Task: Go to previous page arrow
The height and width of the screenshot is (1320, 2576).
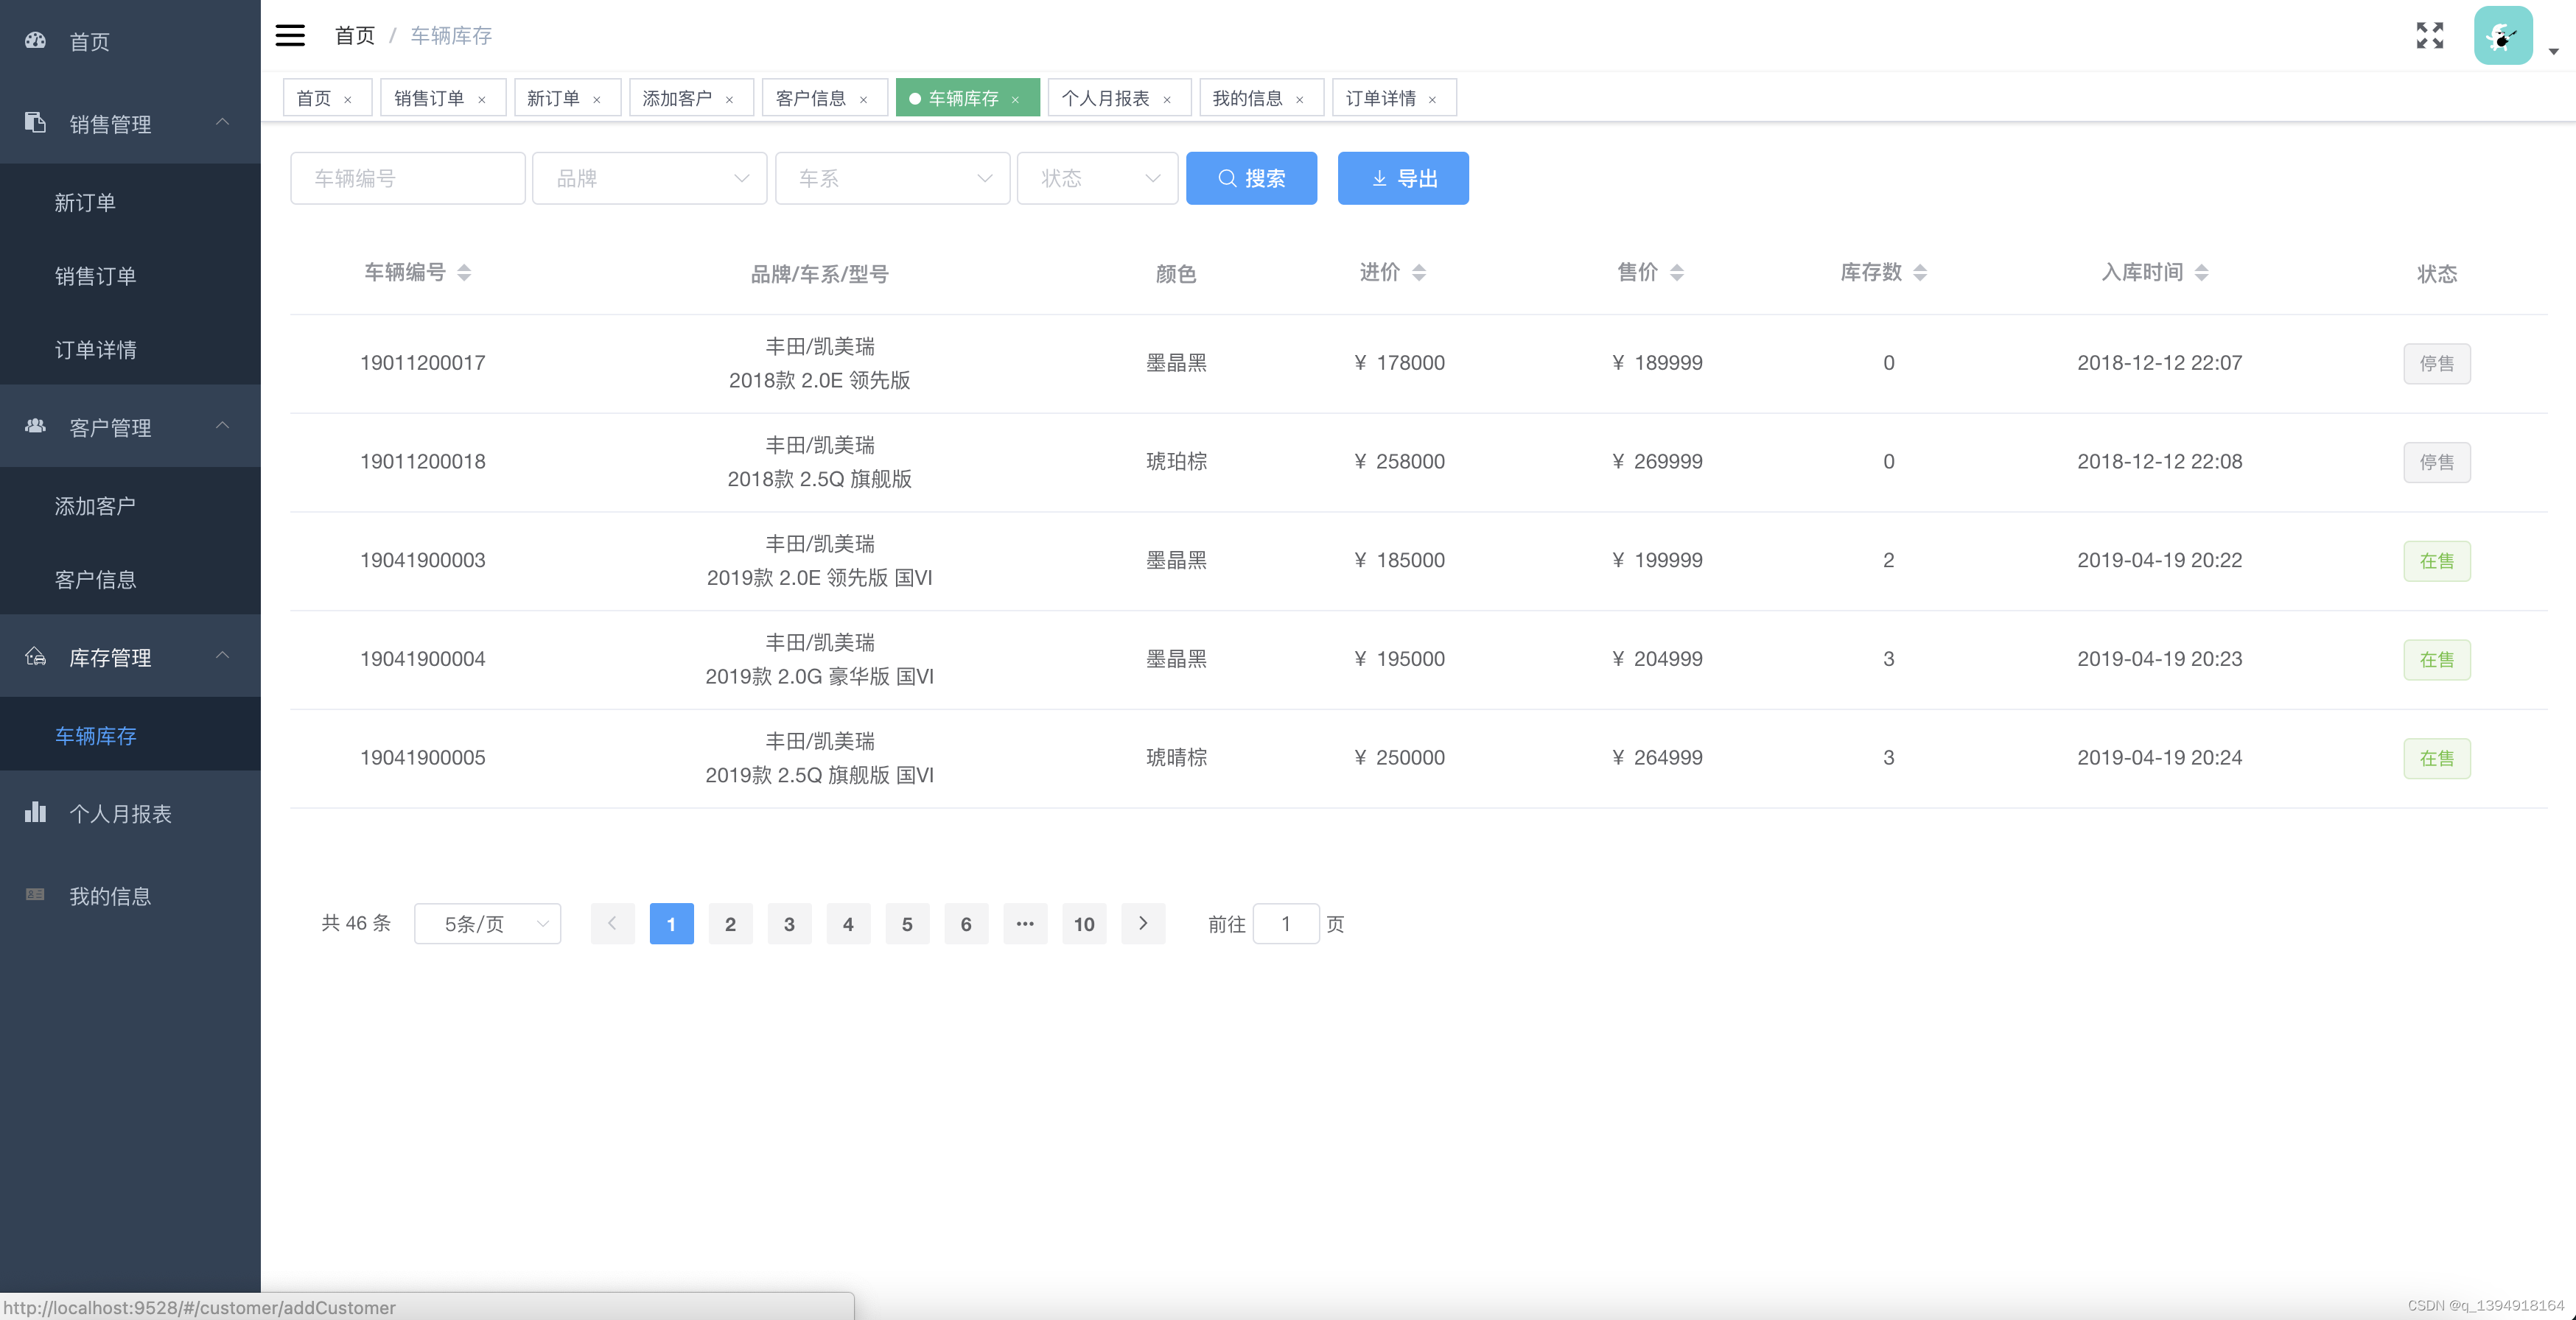Action: 612,923
